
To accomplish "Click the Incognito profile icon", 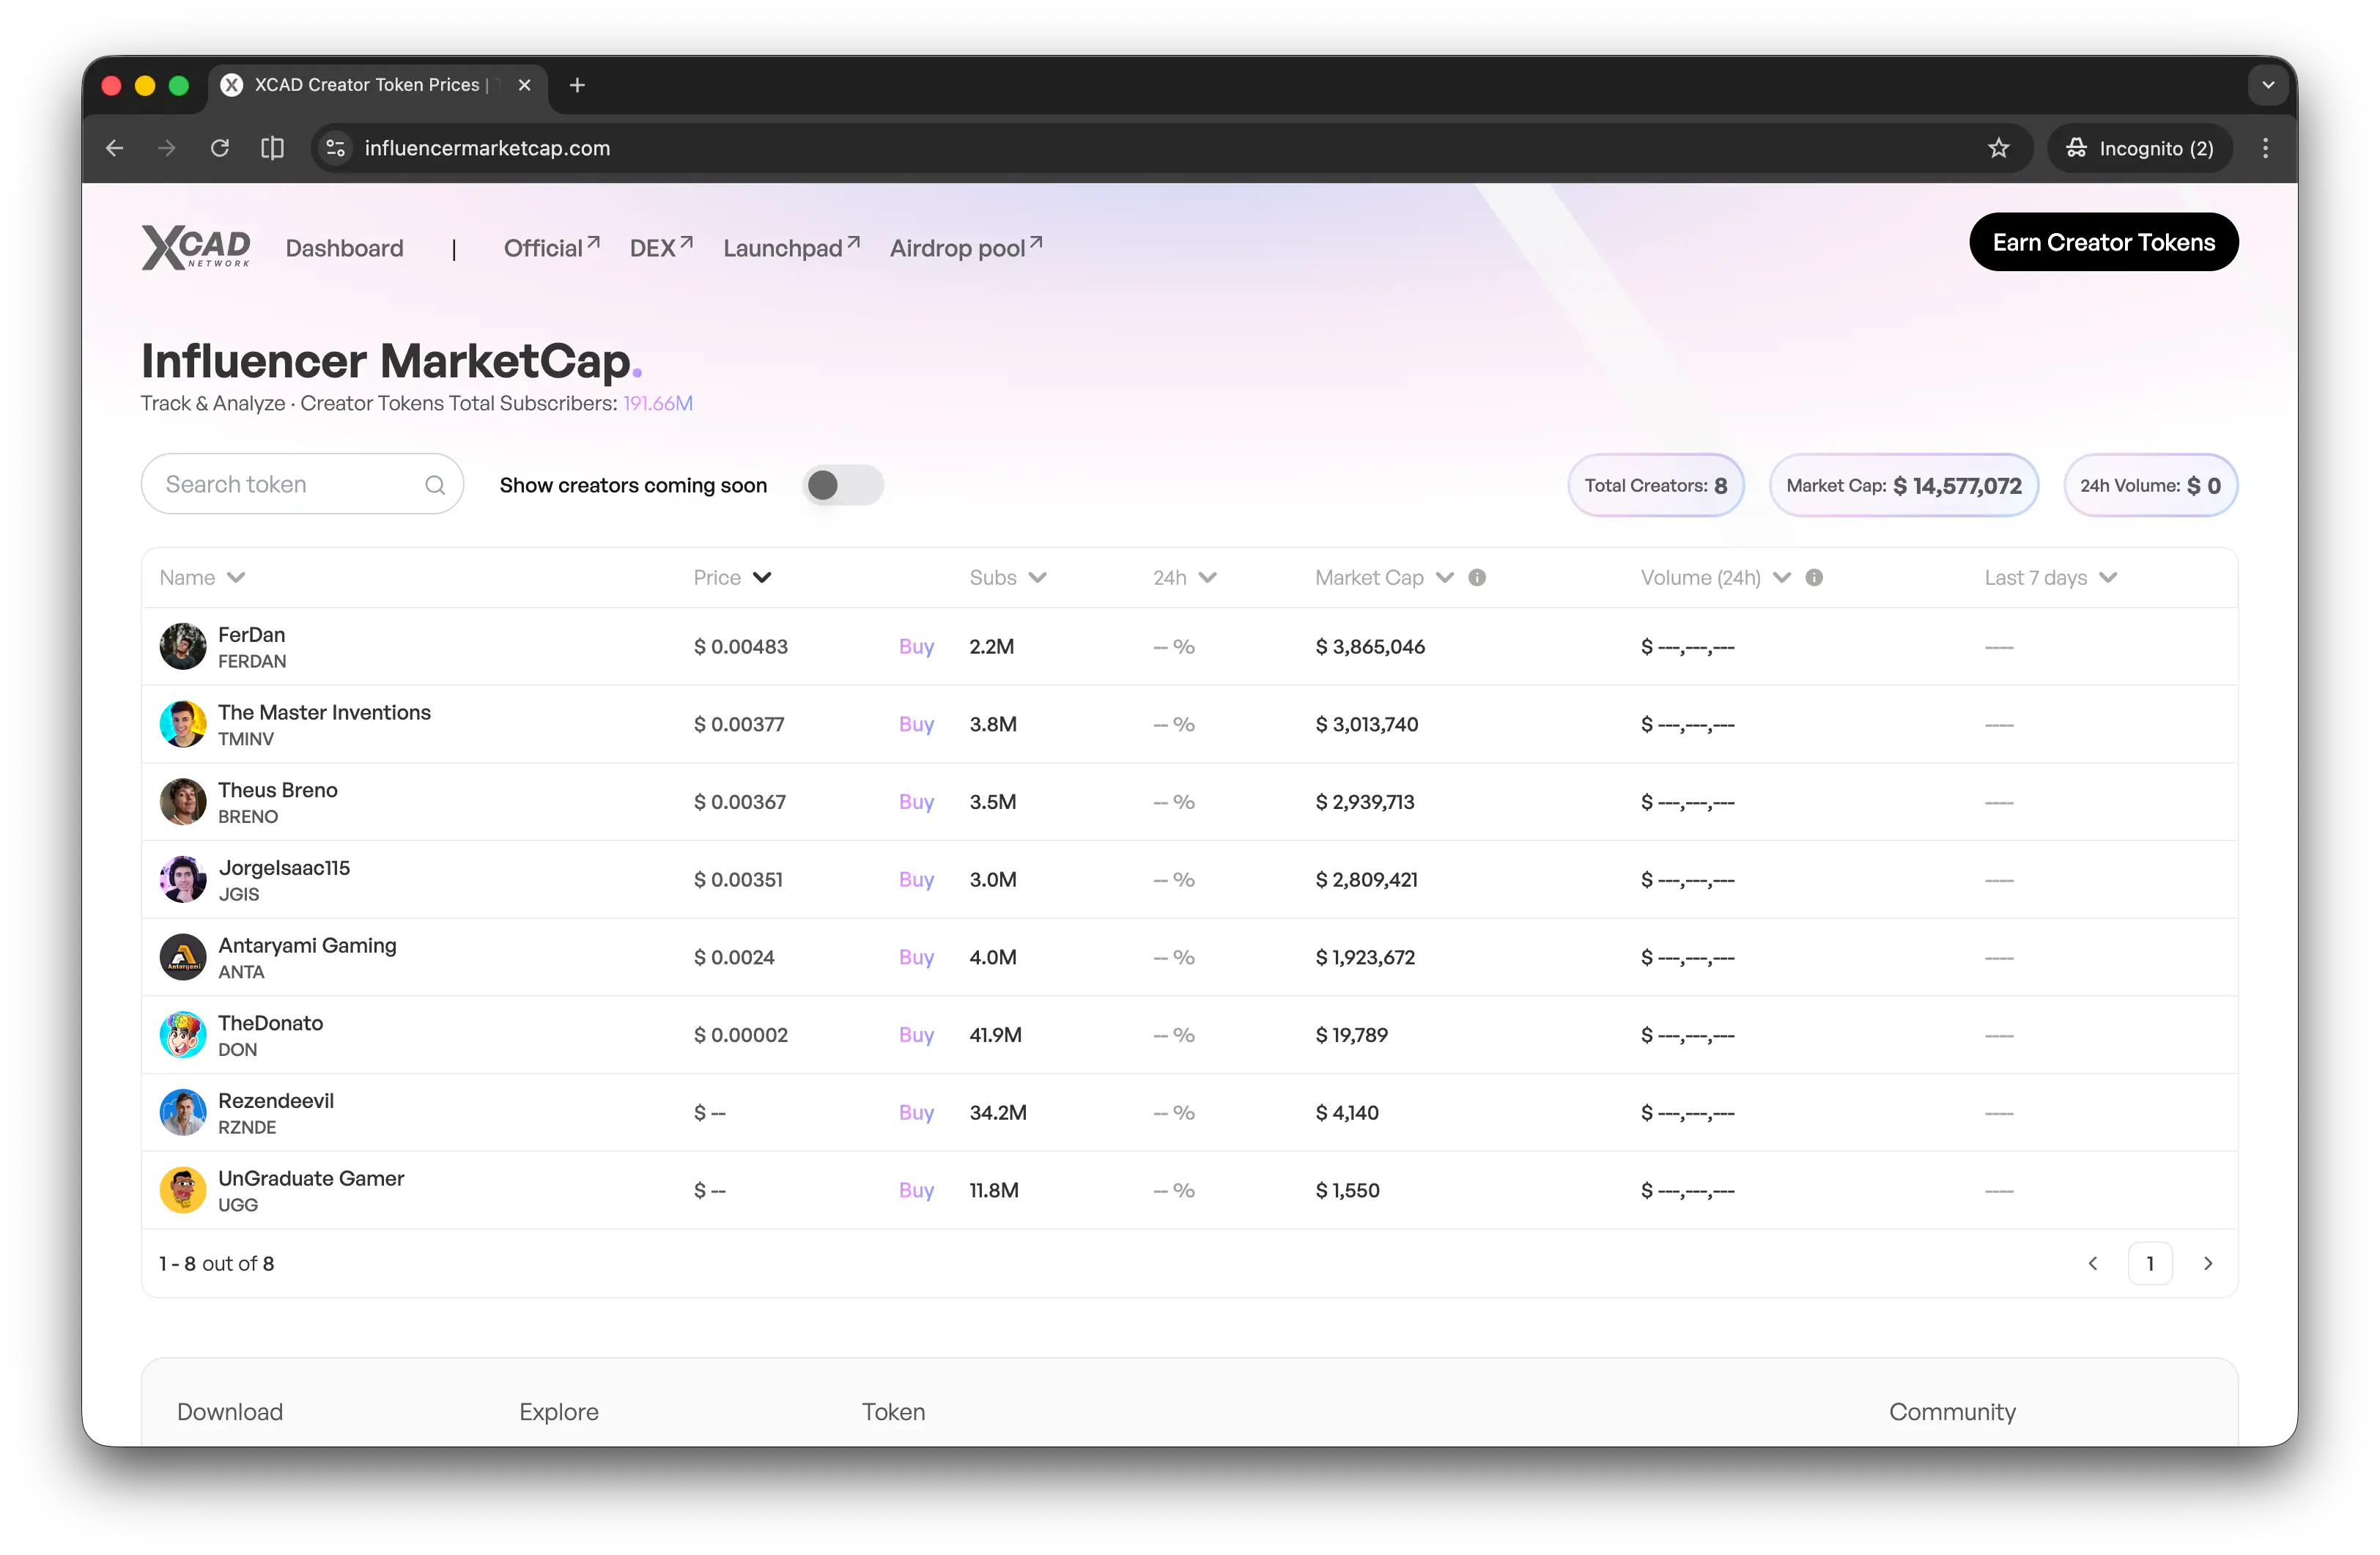I will 2075,147.
